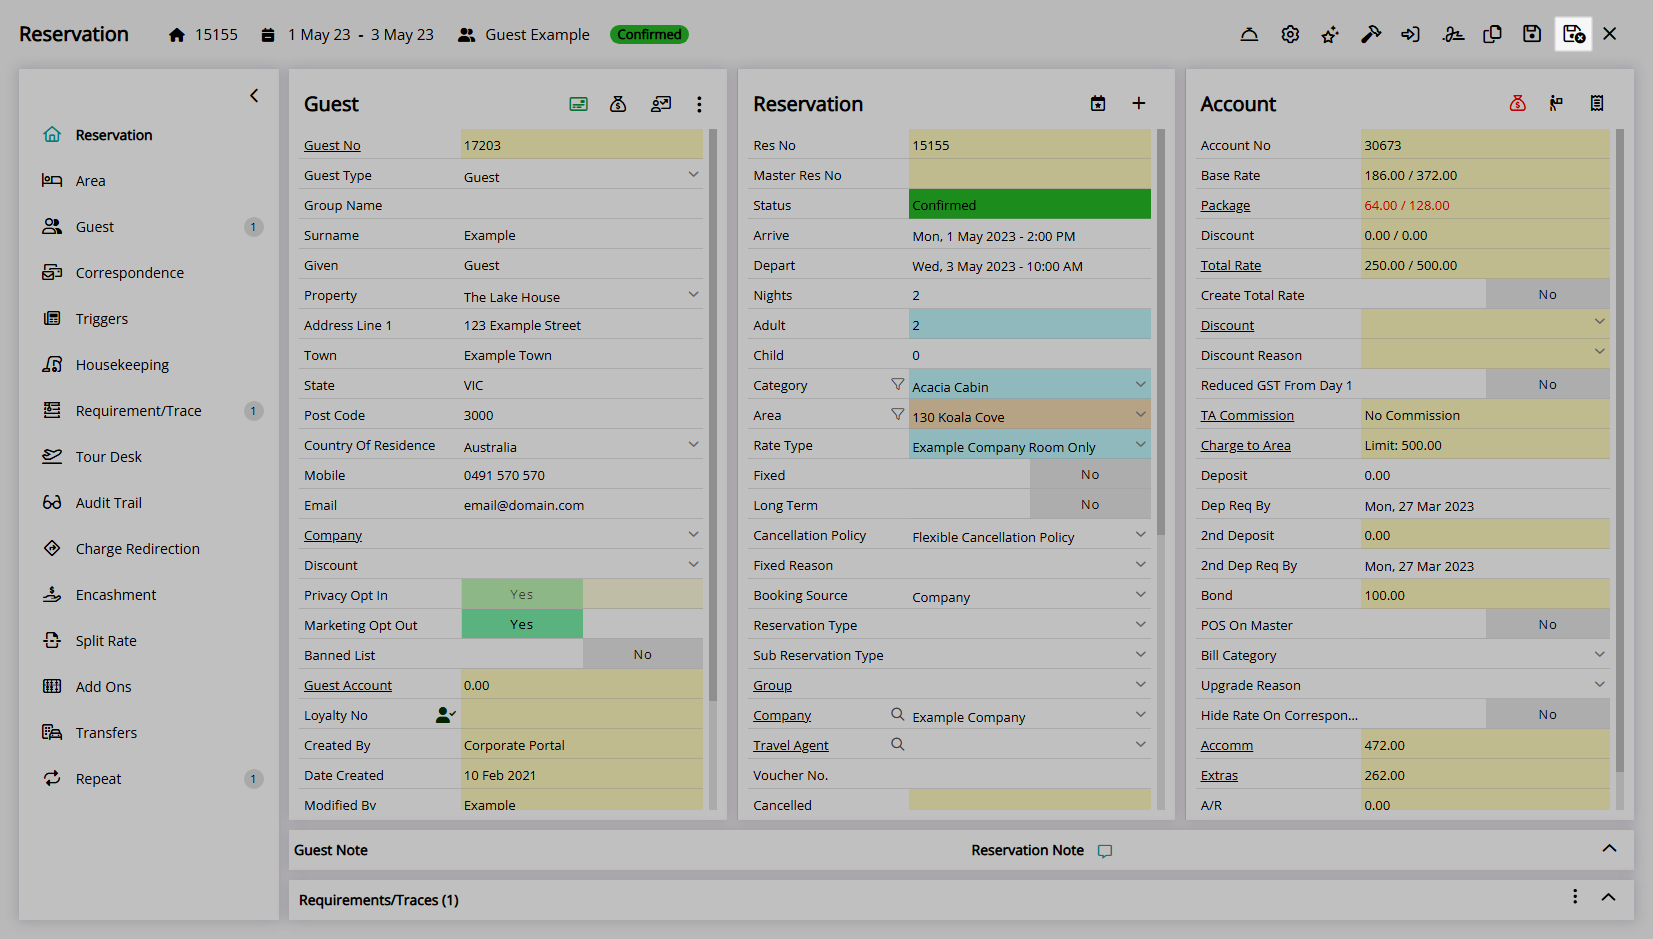
Task: Open the Guest Type dropdown
Action: click(x=582, y=175)
